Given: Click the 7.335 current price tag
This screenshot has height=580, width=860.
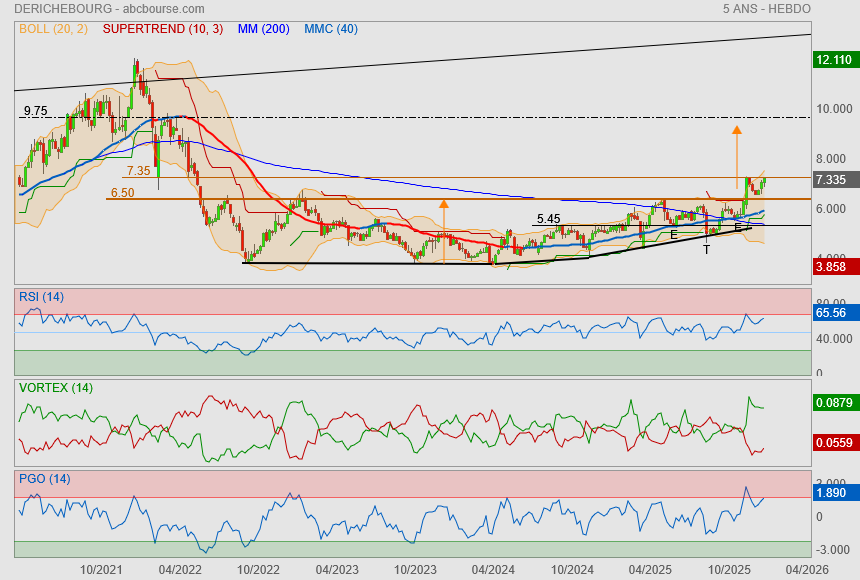Looking at the screenshot, I should point(833,180).
